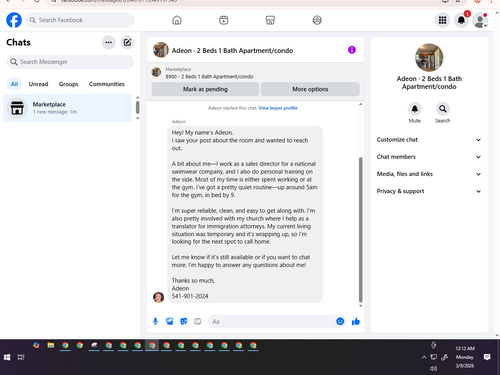The image size is (500, 375).
Task: Click the volume speaker tray icon
Action: 433,368
